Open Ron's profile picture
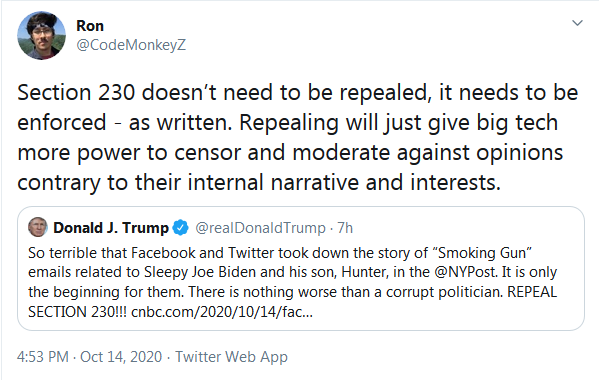Image resolution: width=599 pixels, height=380 pixels. [x=41, y=36]
